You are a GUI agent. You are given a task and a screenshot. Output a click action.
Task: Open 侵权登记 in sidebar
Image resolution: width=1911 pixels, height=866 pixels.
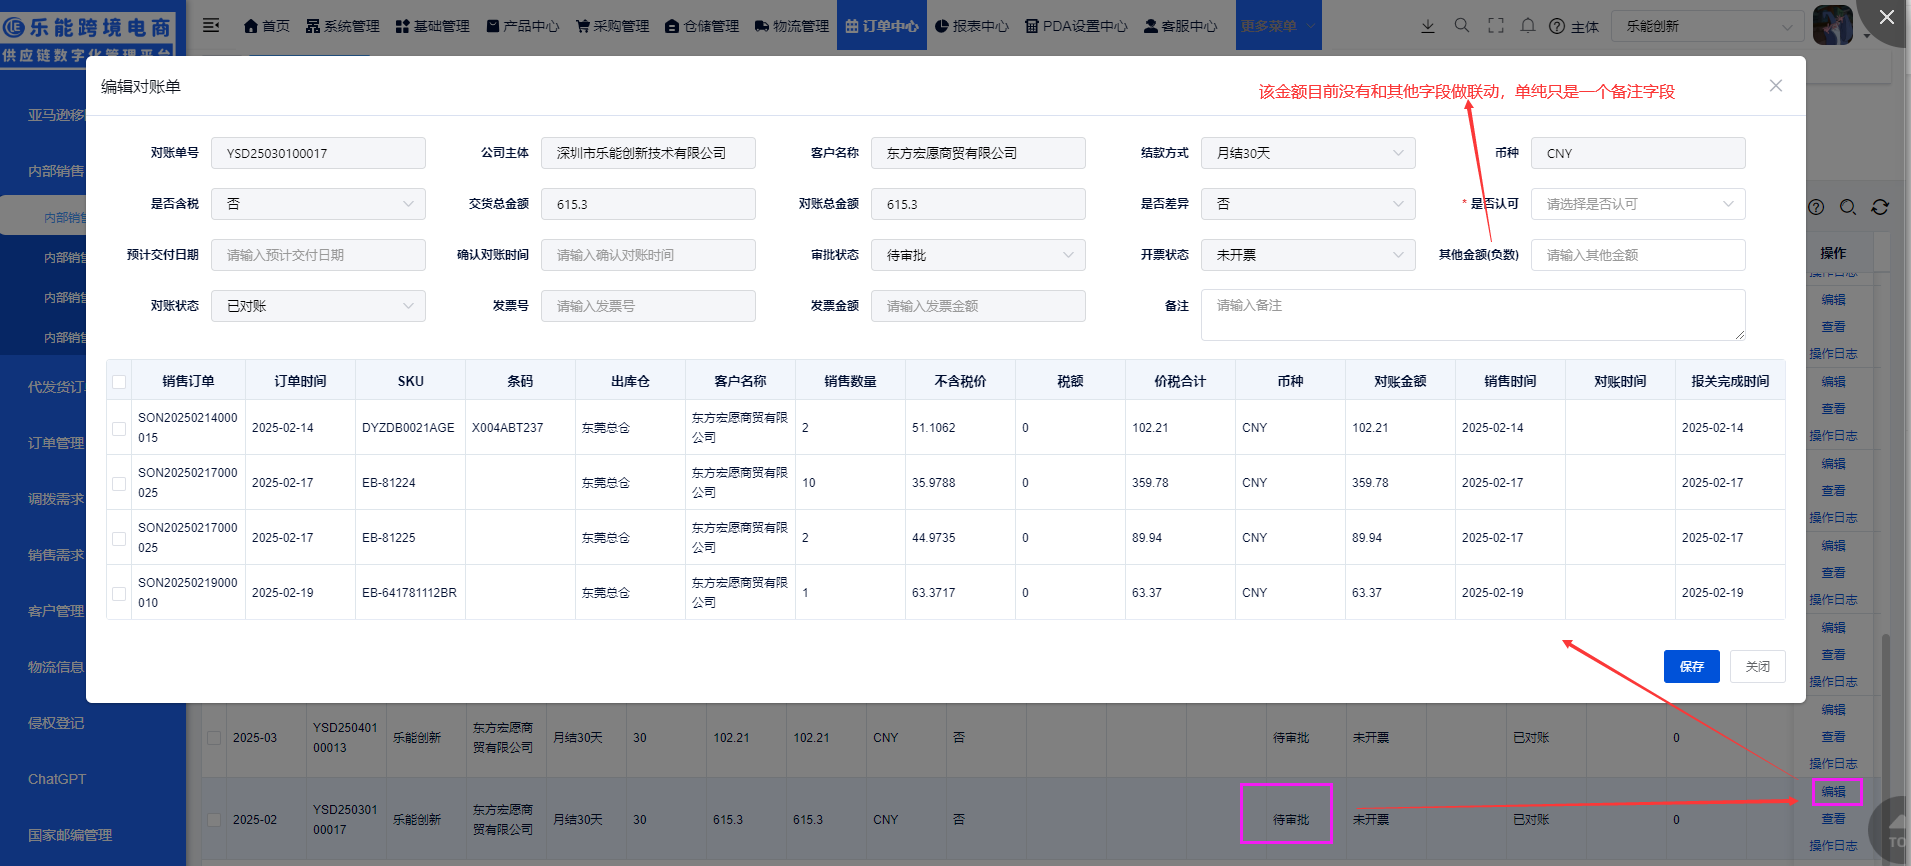[56, 723]
